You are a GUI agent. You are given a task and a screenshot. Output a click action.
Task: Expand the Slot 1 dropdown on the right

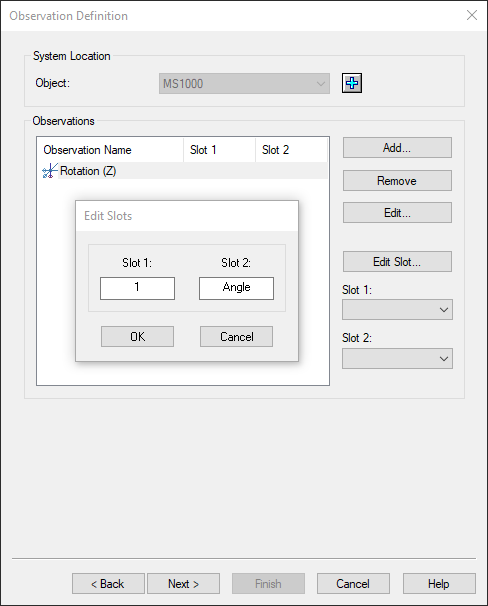tap(397, 310)
